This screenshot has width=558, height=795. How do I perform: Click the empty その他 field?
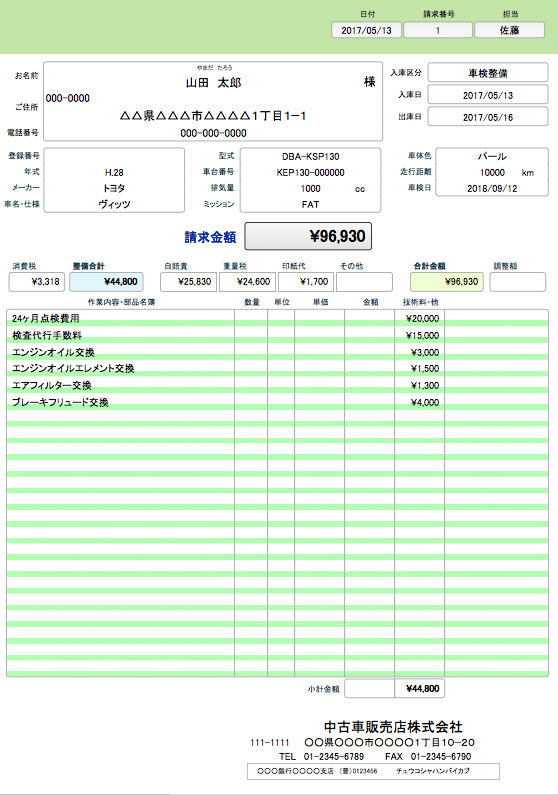(x=364, y=282)
